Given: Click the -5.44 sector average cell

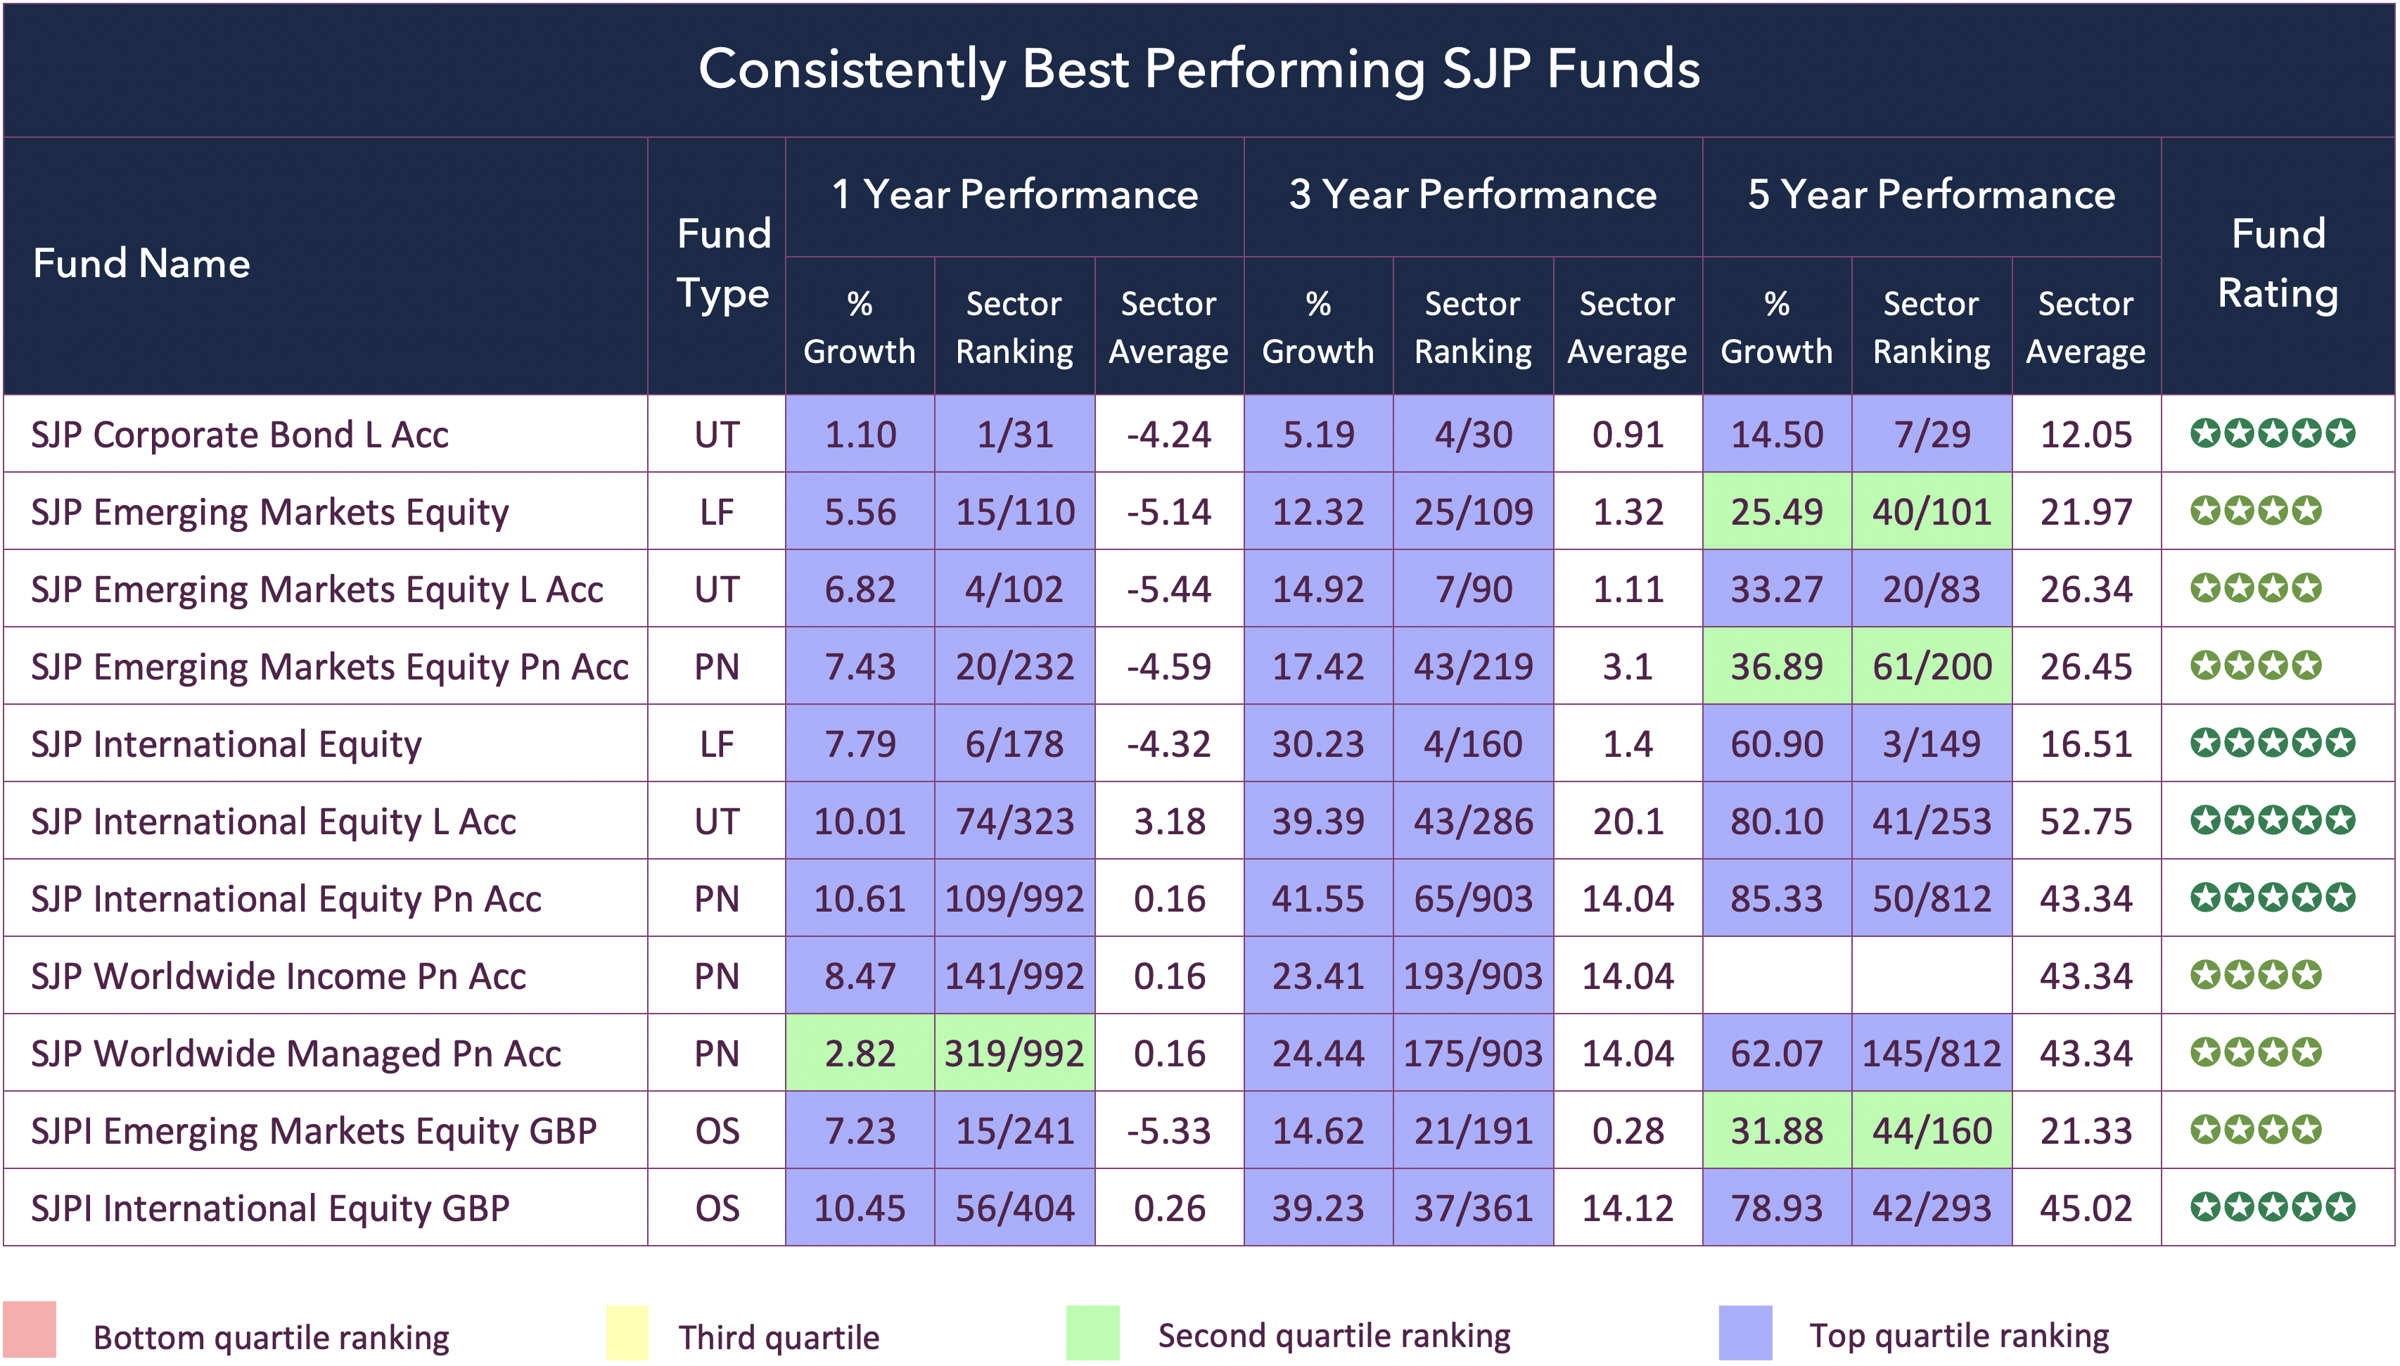Looking at the screenshot, I should click(1170, 589).
